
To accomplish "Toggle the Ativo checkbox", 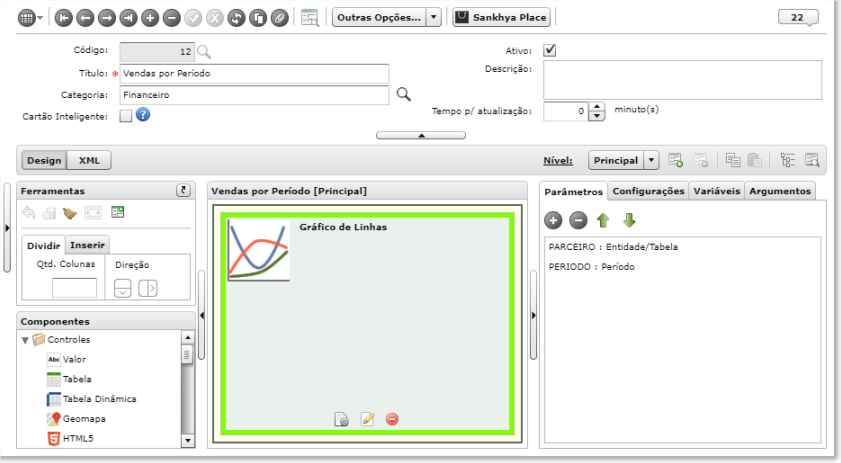I will pyautogui.click(x=549, y=50).
